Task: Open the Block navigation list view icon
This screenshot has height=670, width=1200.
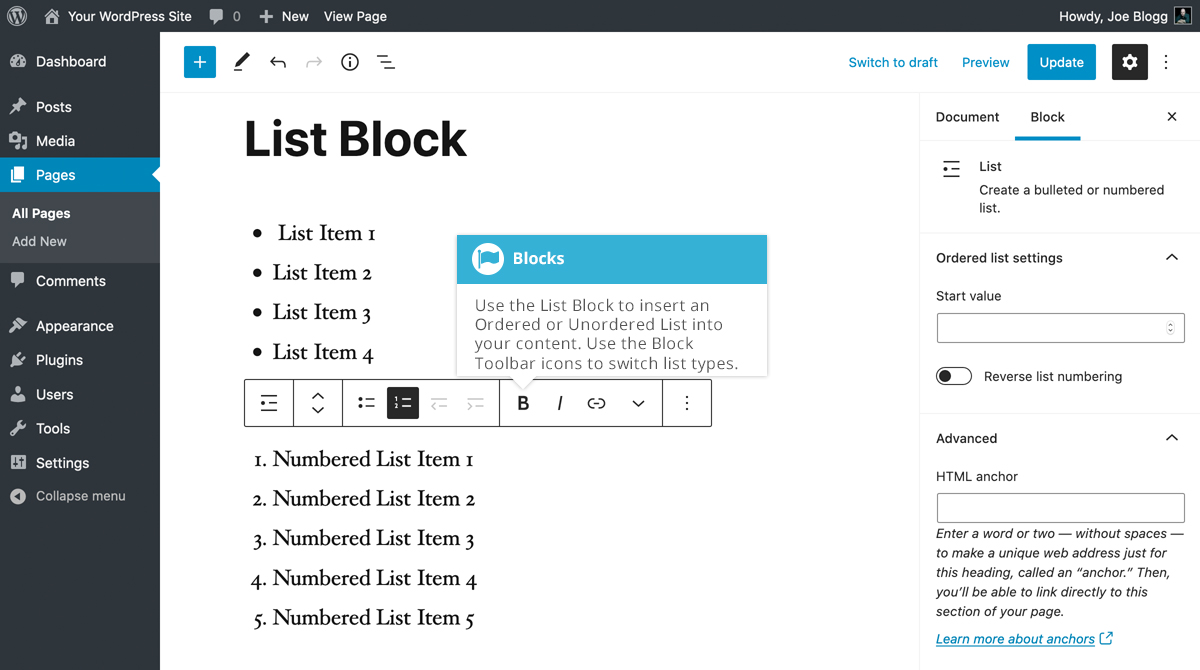Action: [x=386, y=62]
